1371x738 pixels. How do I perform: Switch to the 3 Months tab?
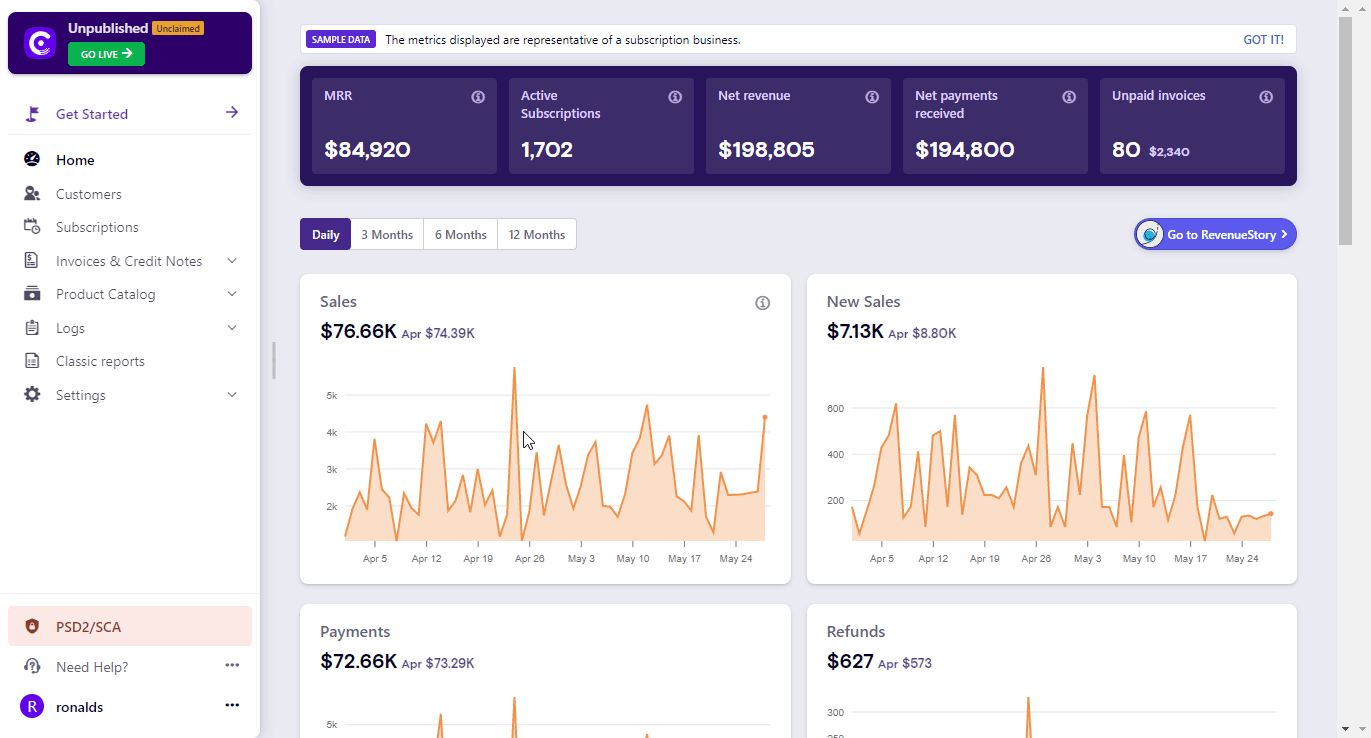pyautogui.click(x=387, y=235)
